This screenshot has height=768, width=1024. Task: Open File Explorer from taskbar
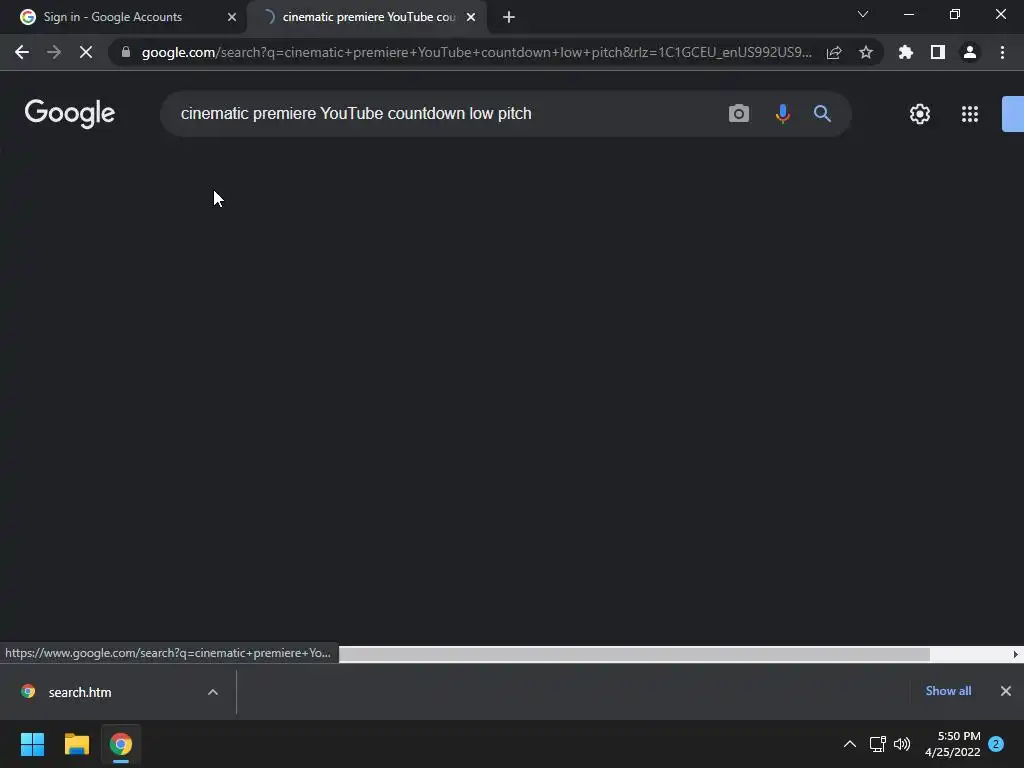[76, 744]
